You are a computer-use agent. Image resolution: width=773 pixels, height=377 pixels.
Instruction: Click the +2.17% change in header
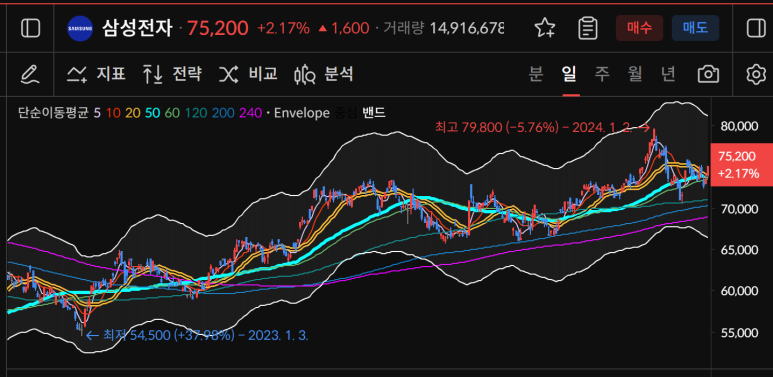point(283,29)
